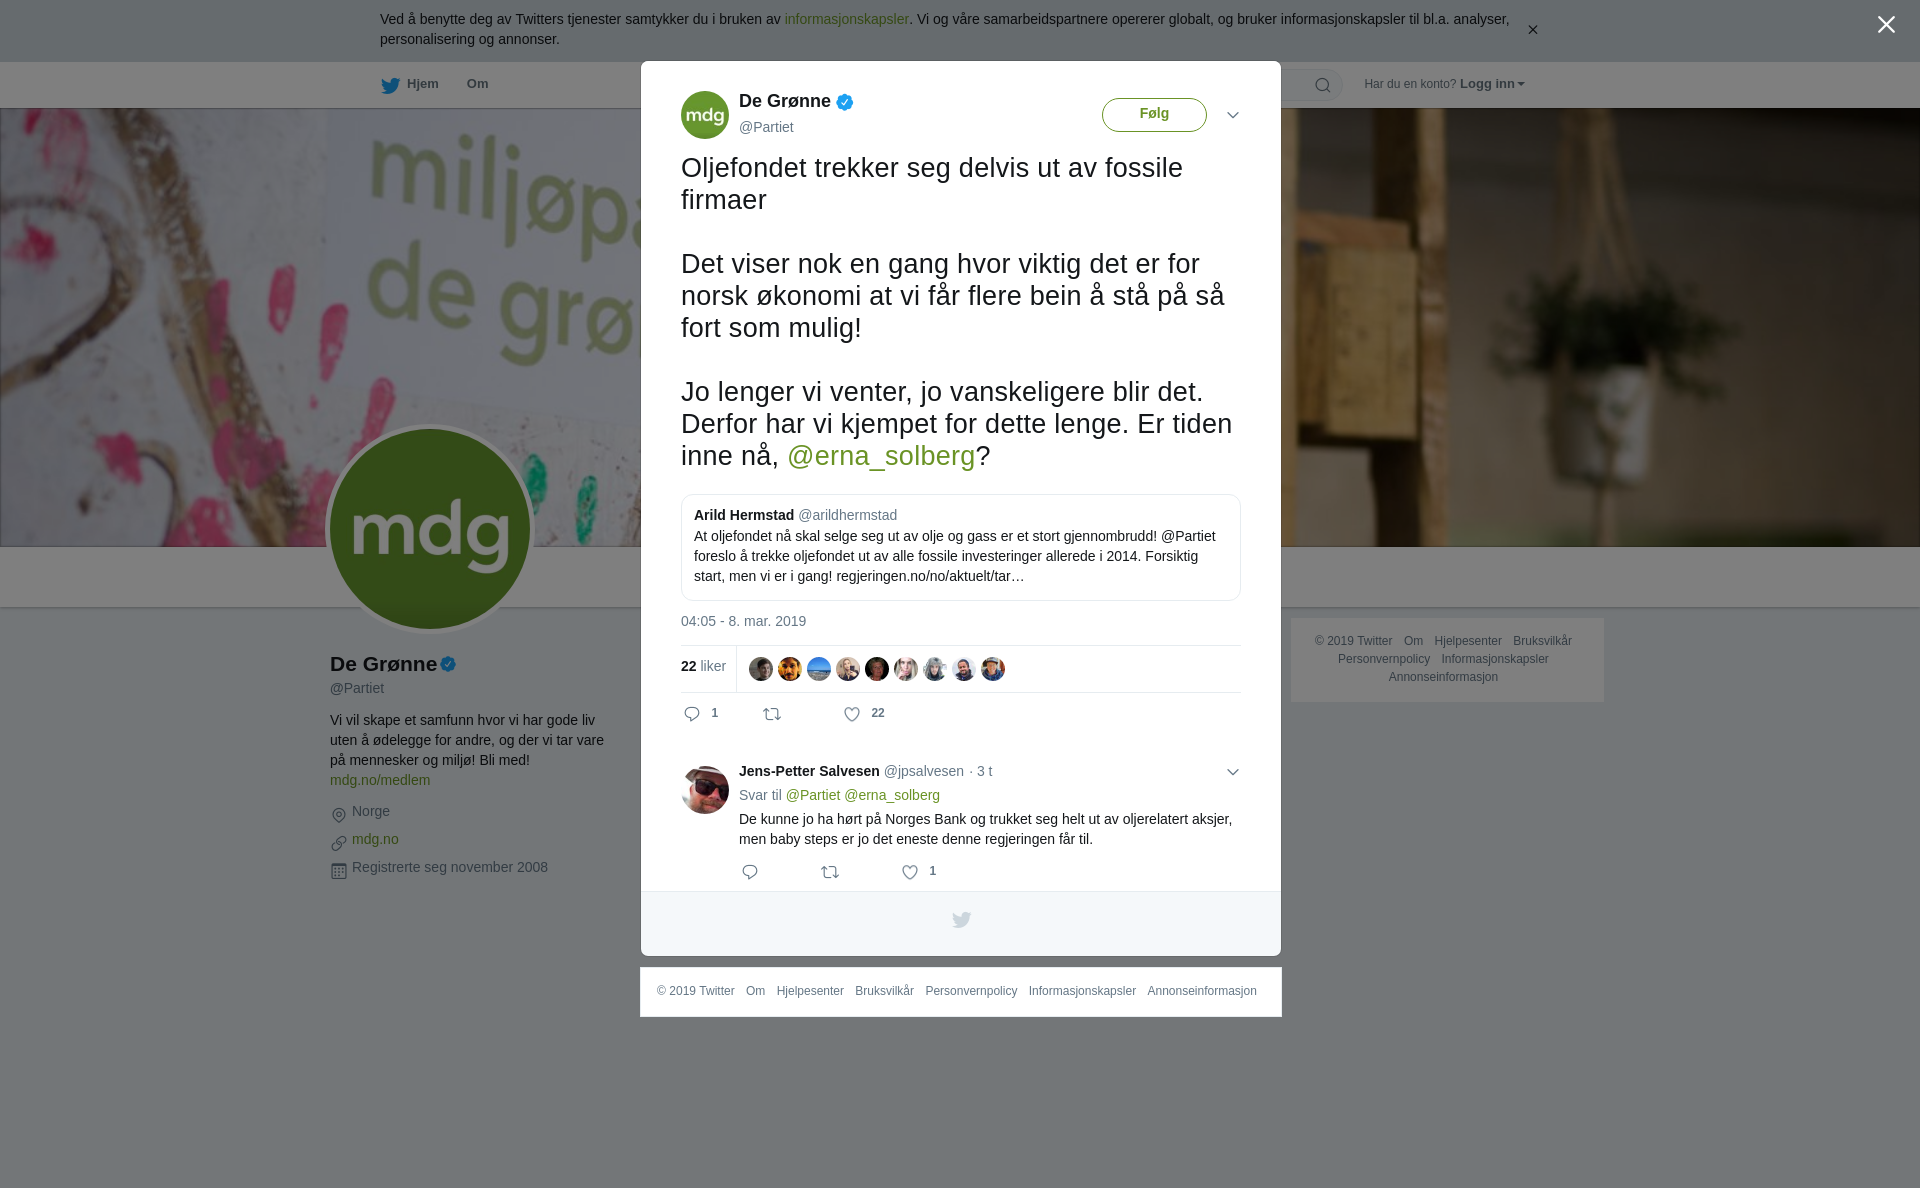
Task: Follow De Grønne with the Følg button
Action: 1154,115
